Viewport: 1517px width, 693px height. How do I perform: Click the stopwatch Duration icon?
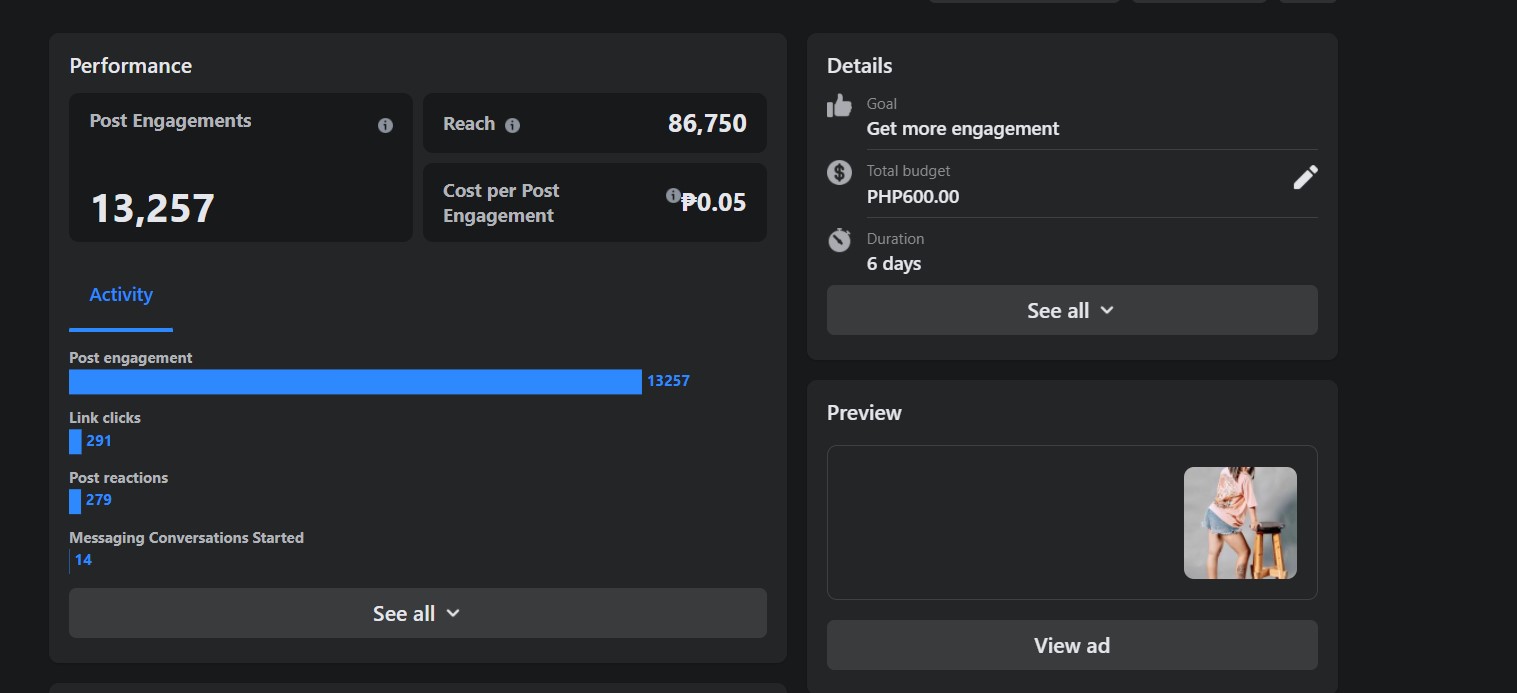click(840, 240)
